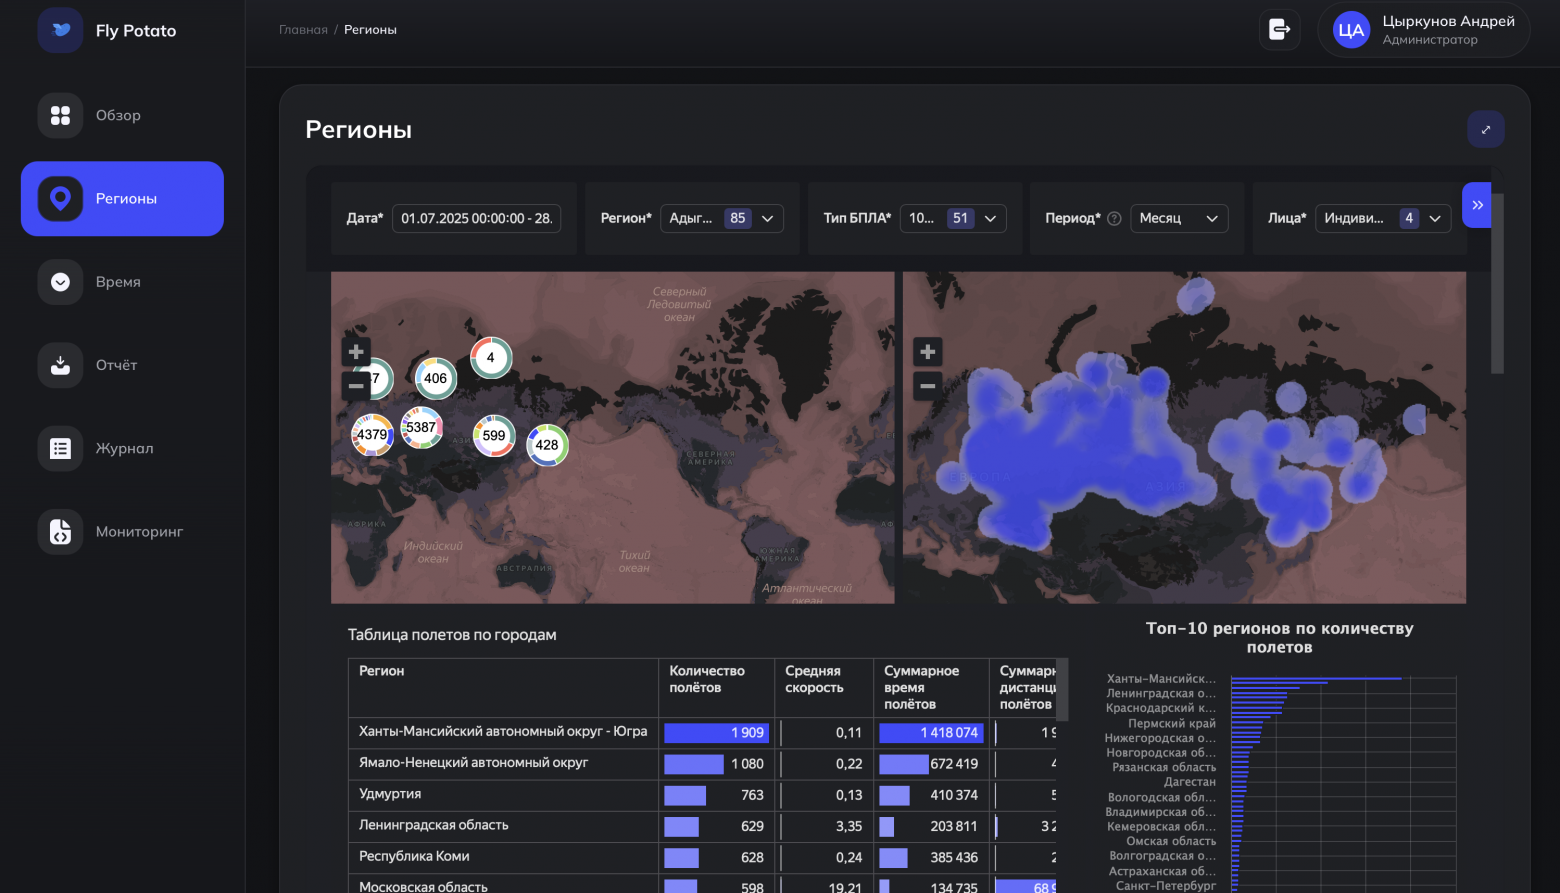The width and height of the screenshot is (1560, 893).
Task: Open the Отчёт report section
Action: tap(122, 365)
